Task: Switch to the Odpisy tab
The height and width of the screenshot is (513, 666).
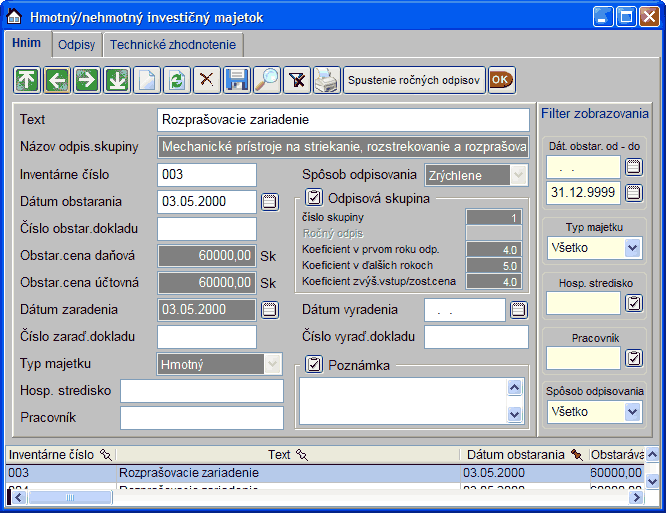Action: click(76, 45)
